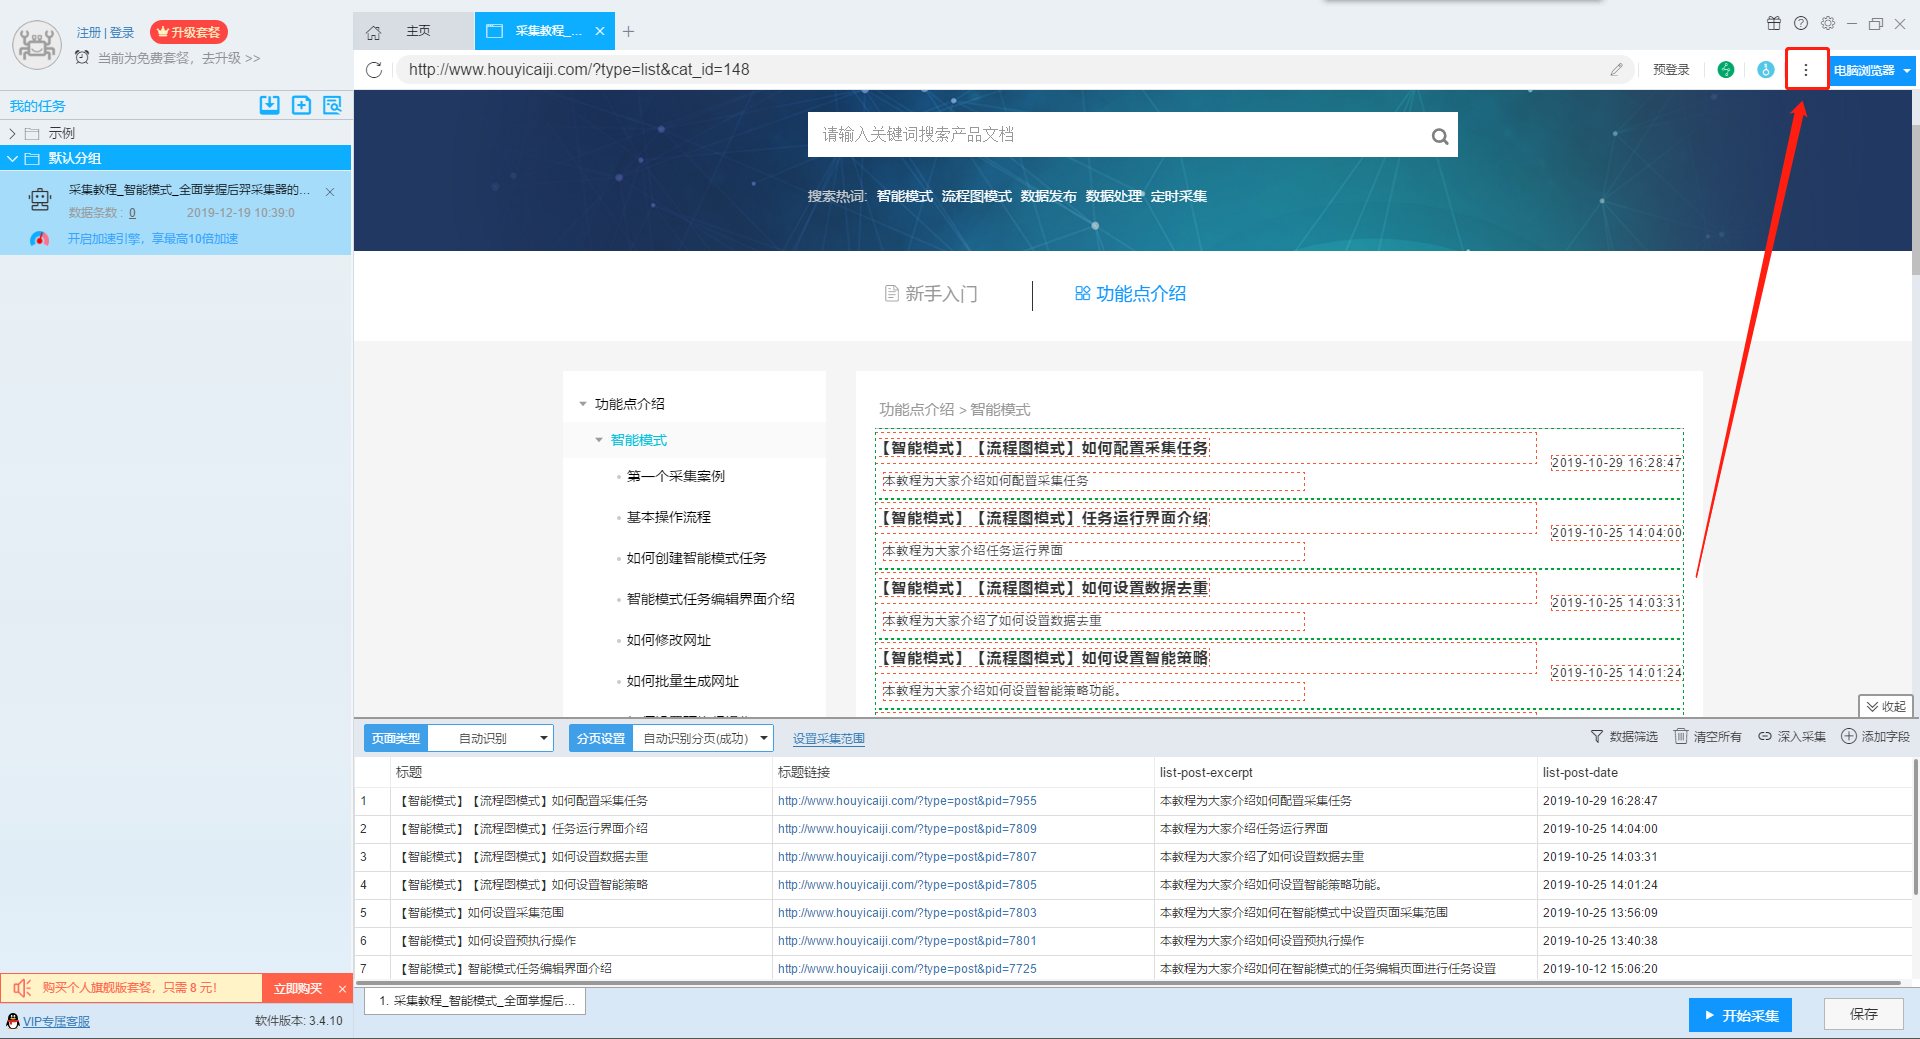Click the product document search input field
Image resolution: width=1920 pixels, height=1039 pixels.
[1100, 134]
